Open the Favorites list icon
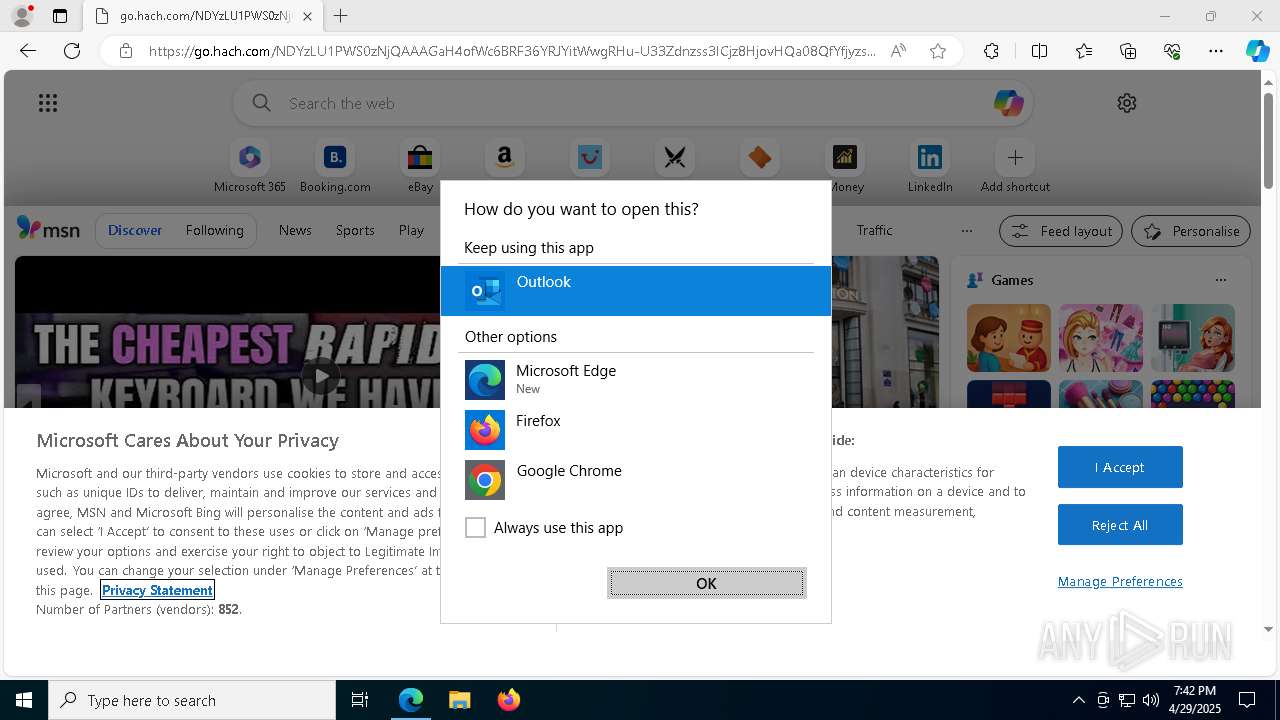 coord(1084,51)
